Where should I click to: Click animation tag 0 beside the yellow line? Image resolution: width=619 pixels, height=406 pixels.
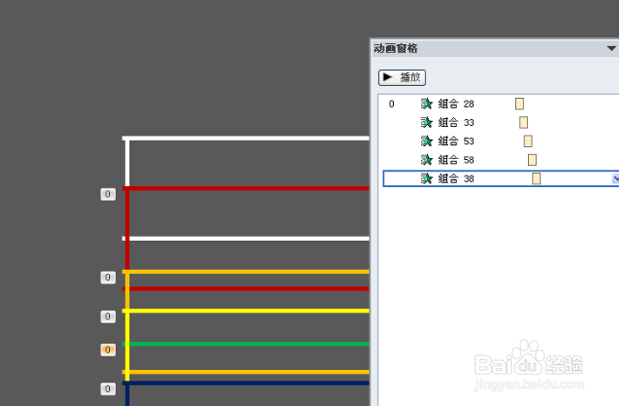108,317
